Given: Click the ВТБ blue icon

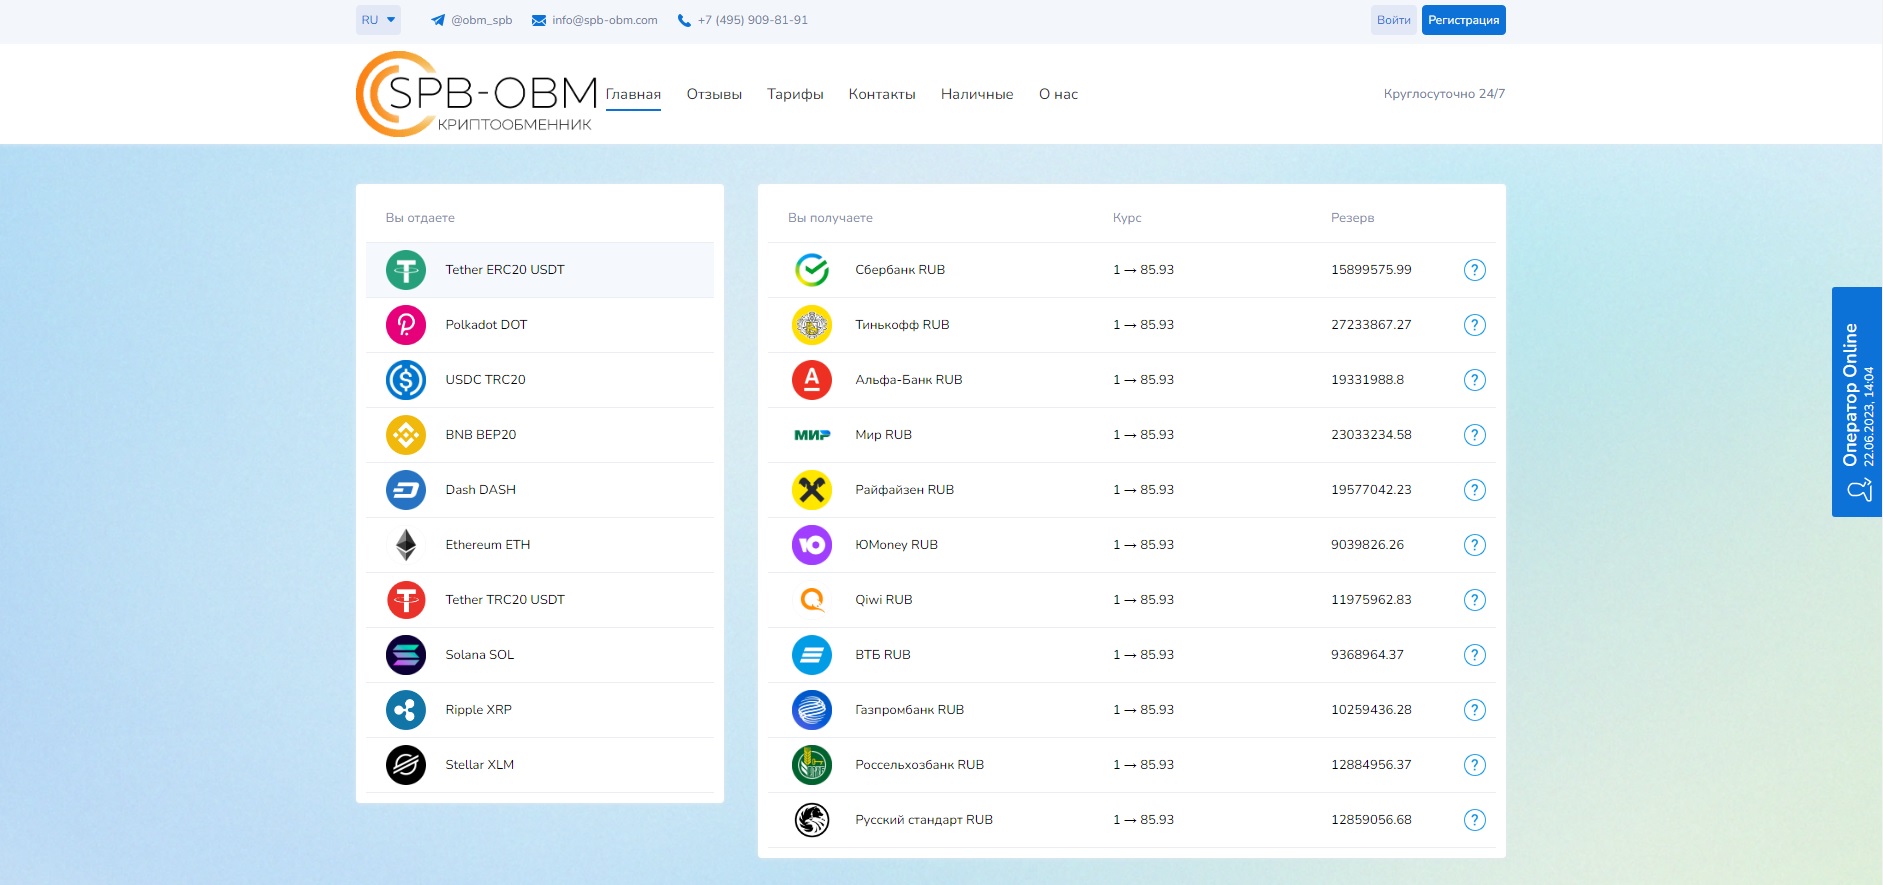Looking at the screenshot, I should coord(812,655).
